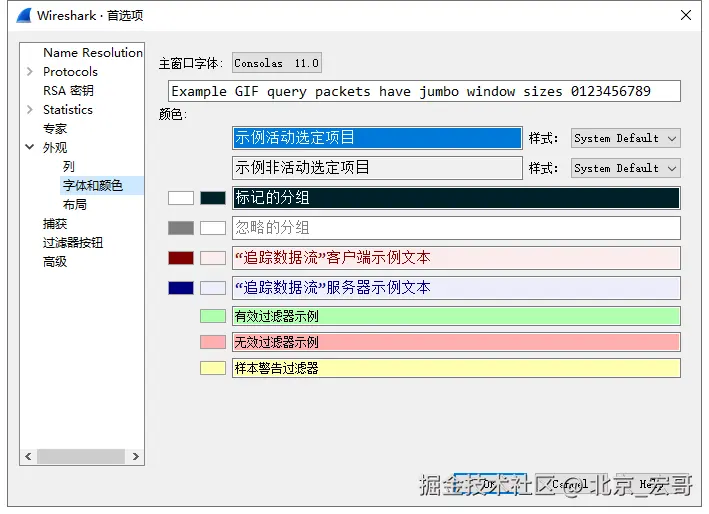Confirm preferences with the OK button

click(490, 484)
